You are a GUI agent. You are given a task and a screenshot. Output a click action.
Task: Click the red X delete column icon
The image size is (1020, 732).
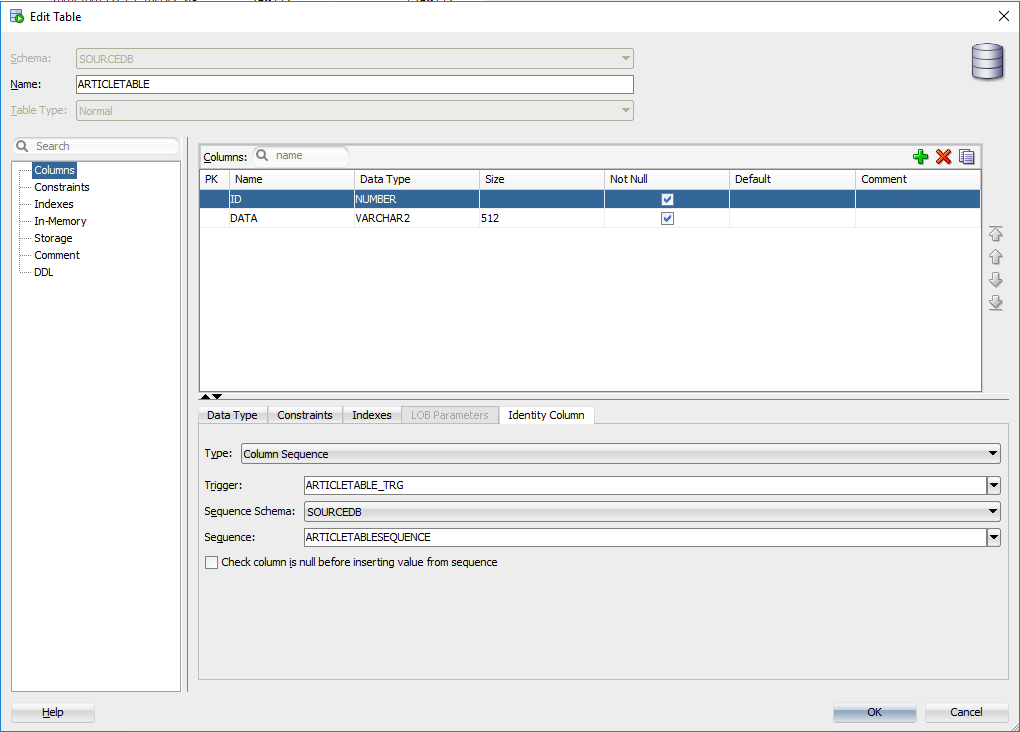943,157
